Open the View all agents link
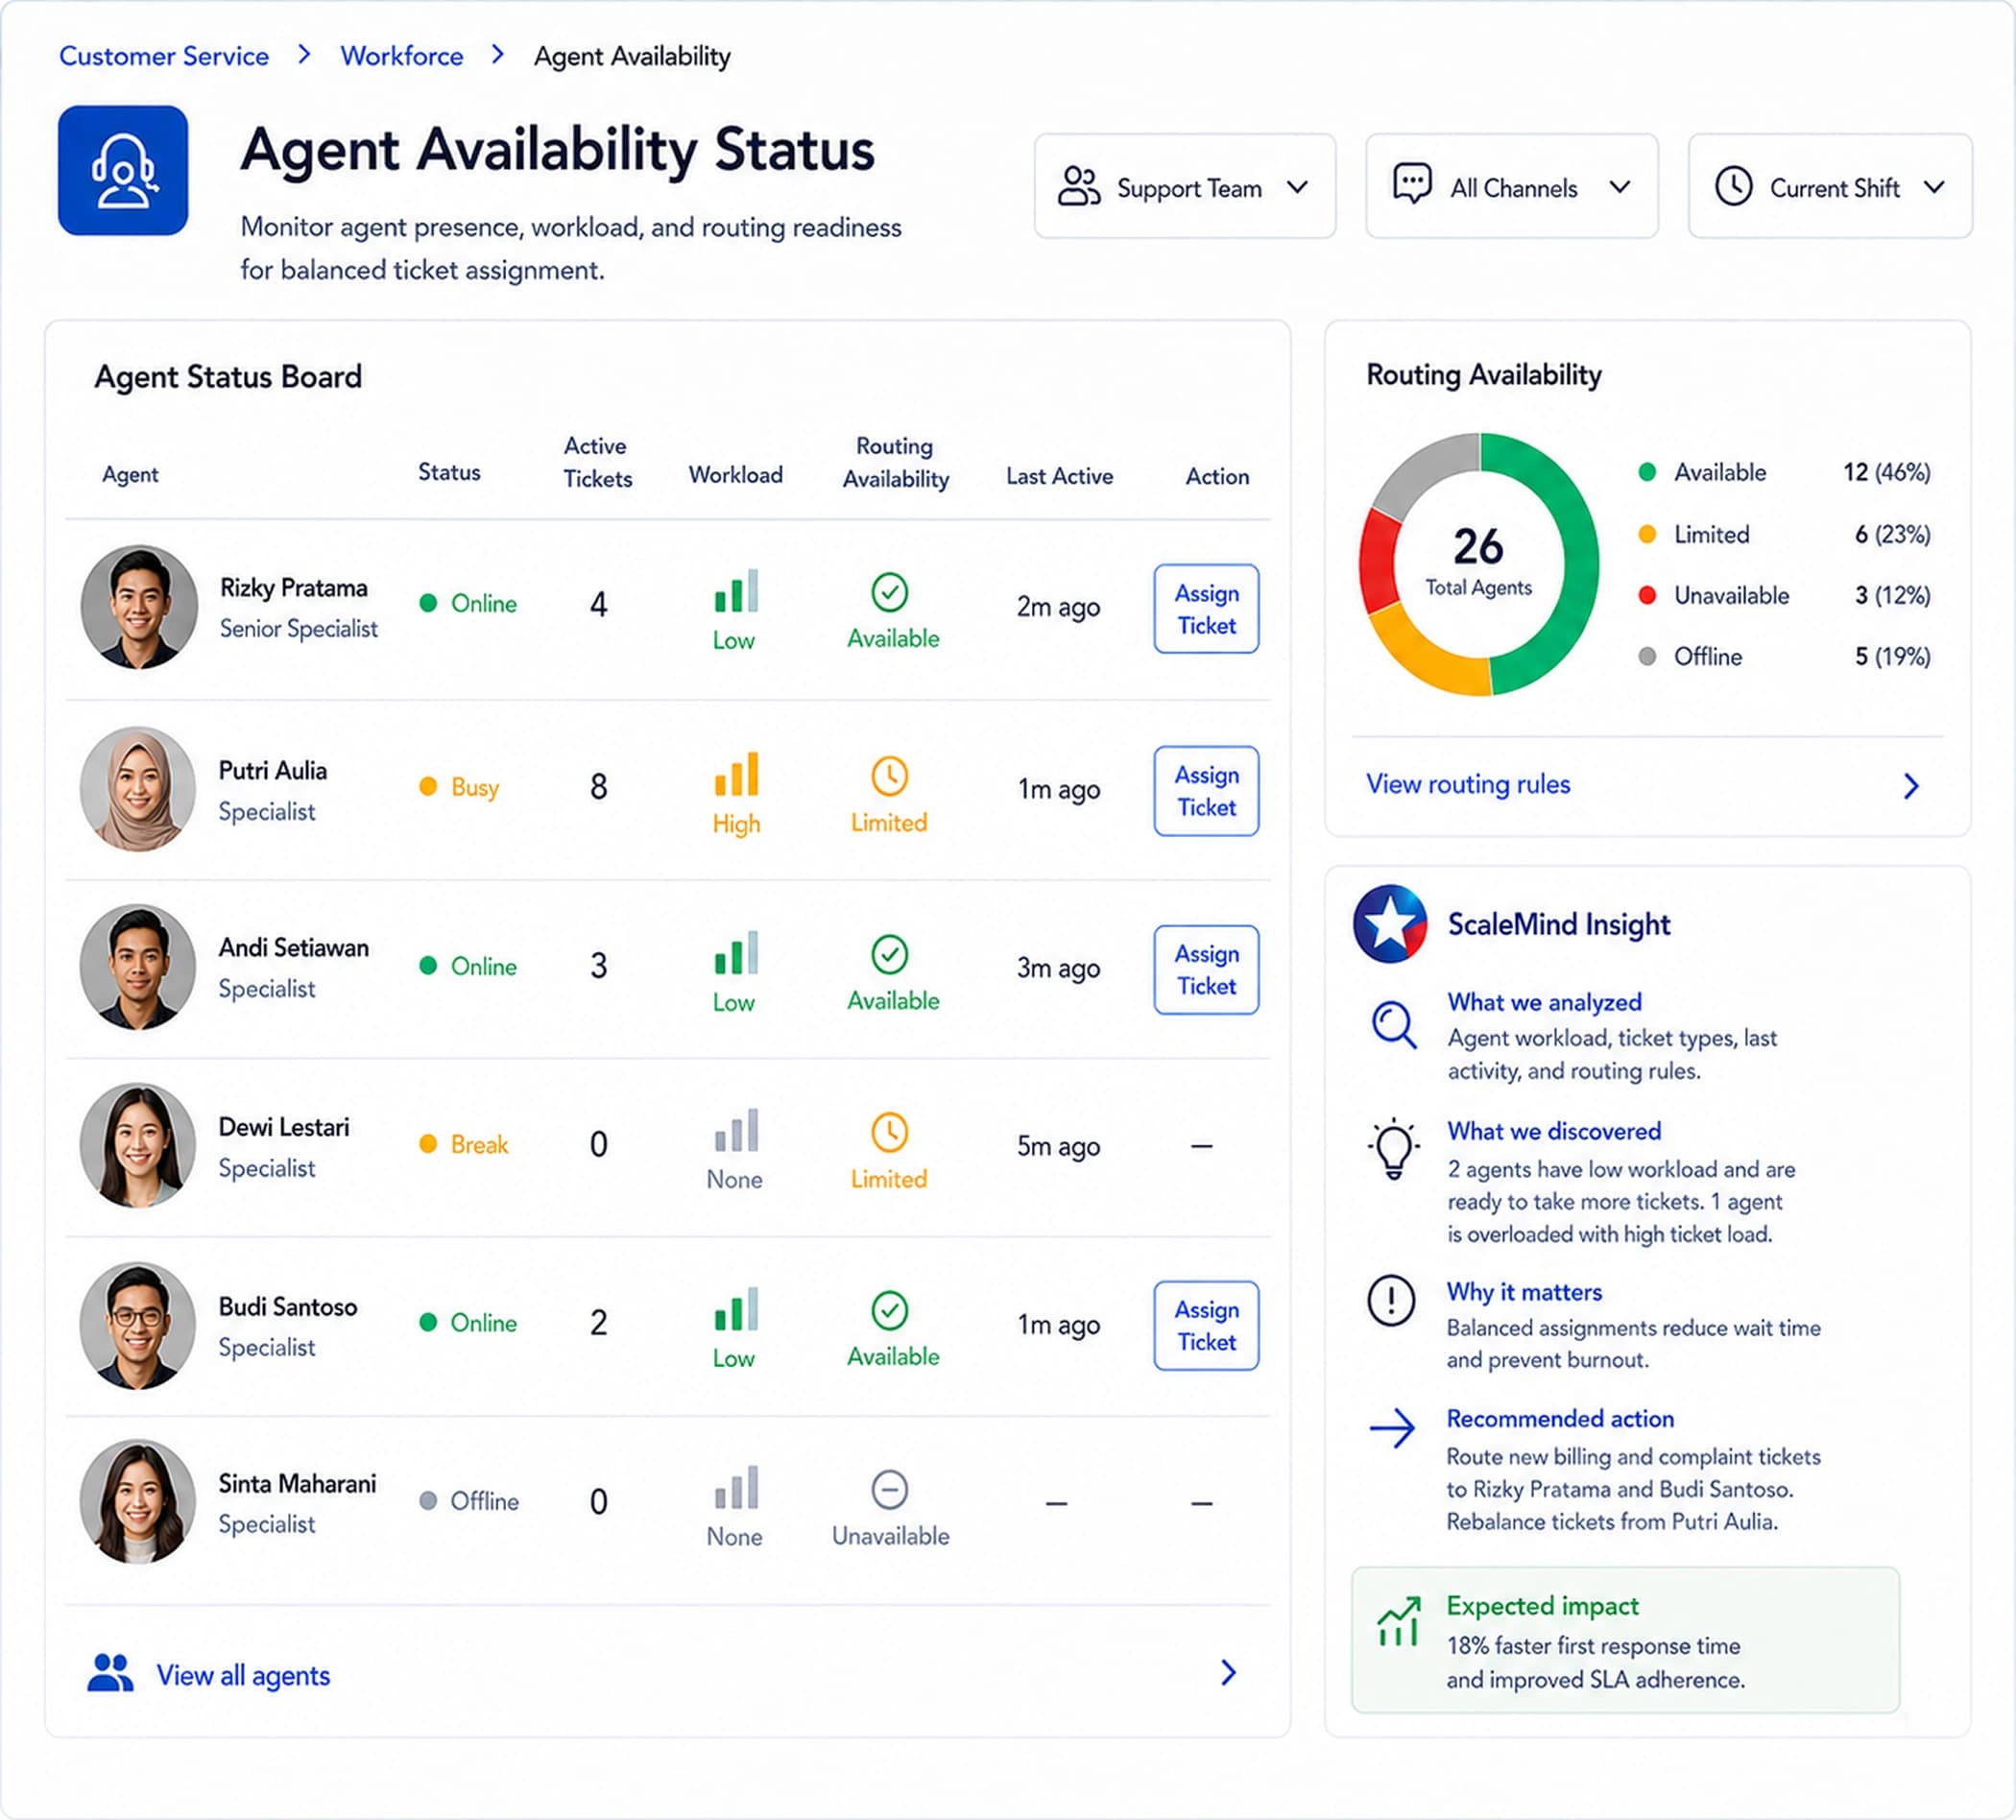 [x=243, y=1675]
